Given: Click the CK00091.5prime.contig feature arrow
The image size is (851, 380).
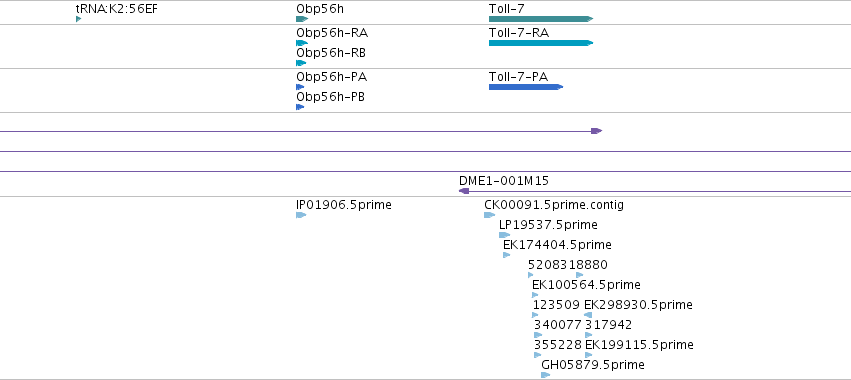Looking at the screenshot, I should click(490, 215).
